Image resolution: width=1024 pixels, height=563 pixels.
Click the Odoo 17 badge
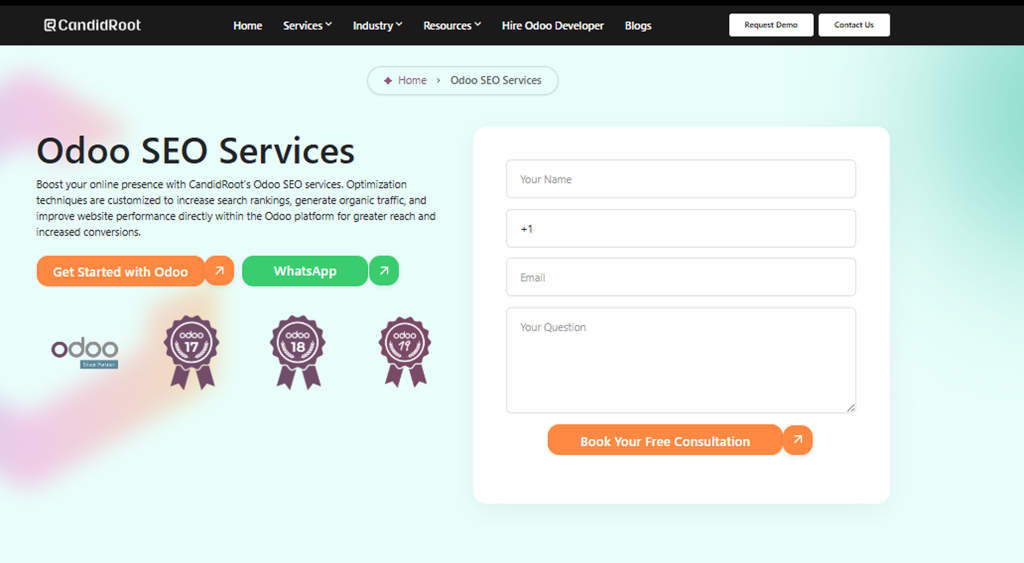(191, 352)
